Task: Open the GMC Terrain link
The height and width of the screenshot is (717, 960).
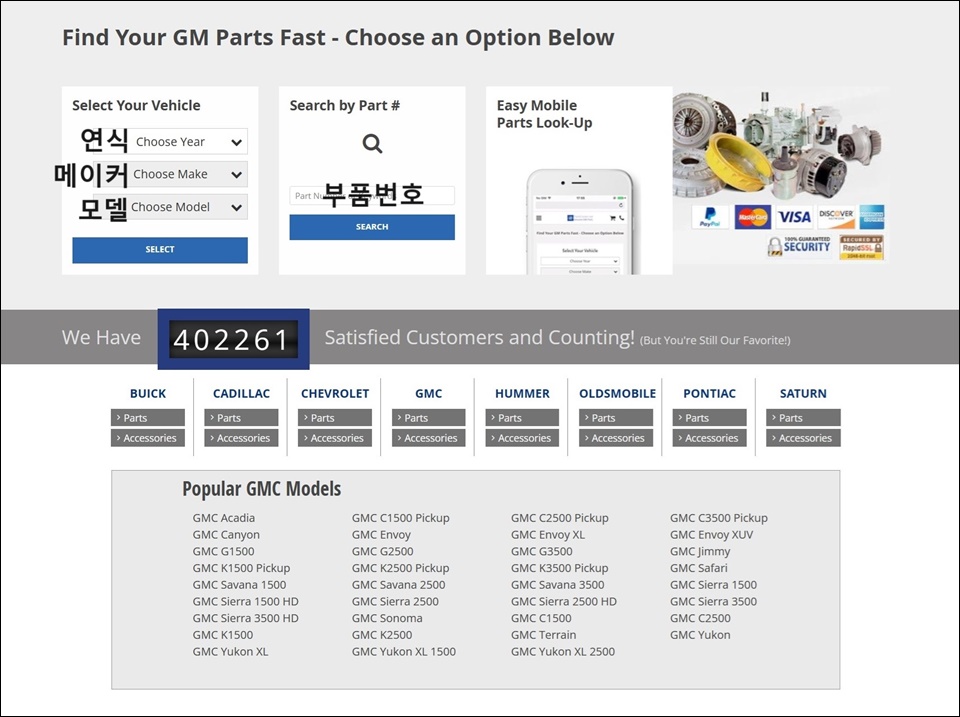Action: tap(544, 635)
